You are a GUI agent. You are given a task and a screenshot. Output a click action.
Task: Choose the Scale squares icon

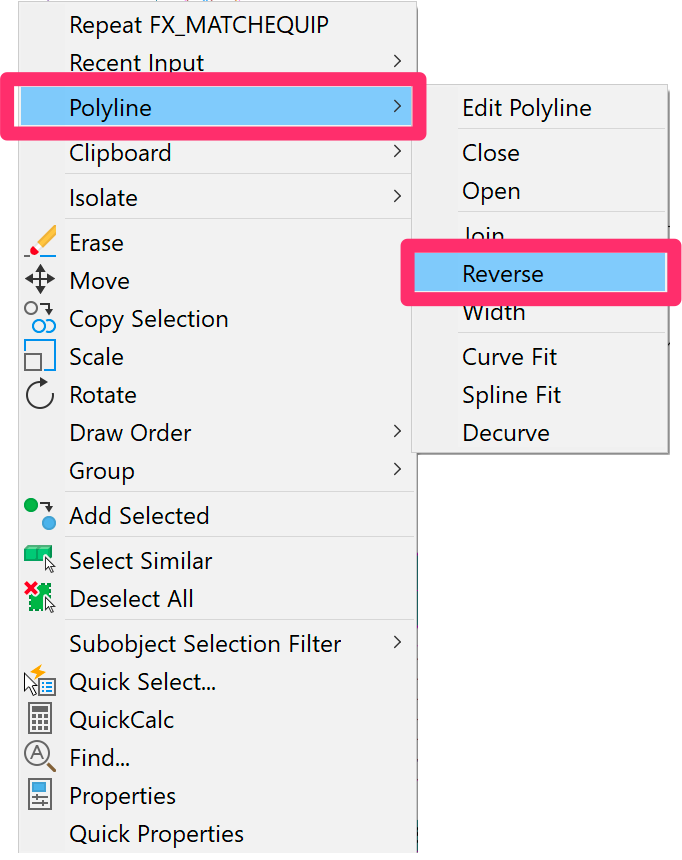[x=40, y=355]
